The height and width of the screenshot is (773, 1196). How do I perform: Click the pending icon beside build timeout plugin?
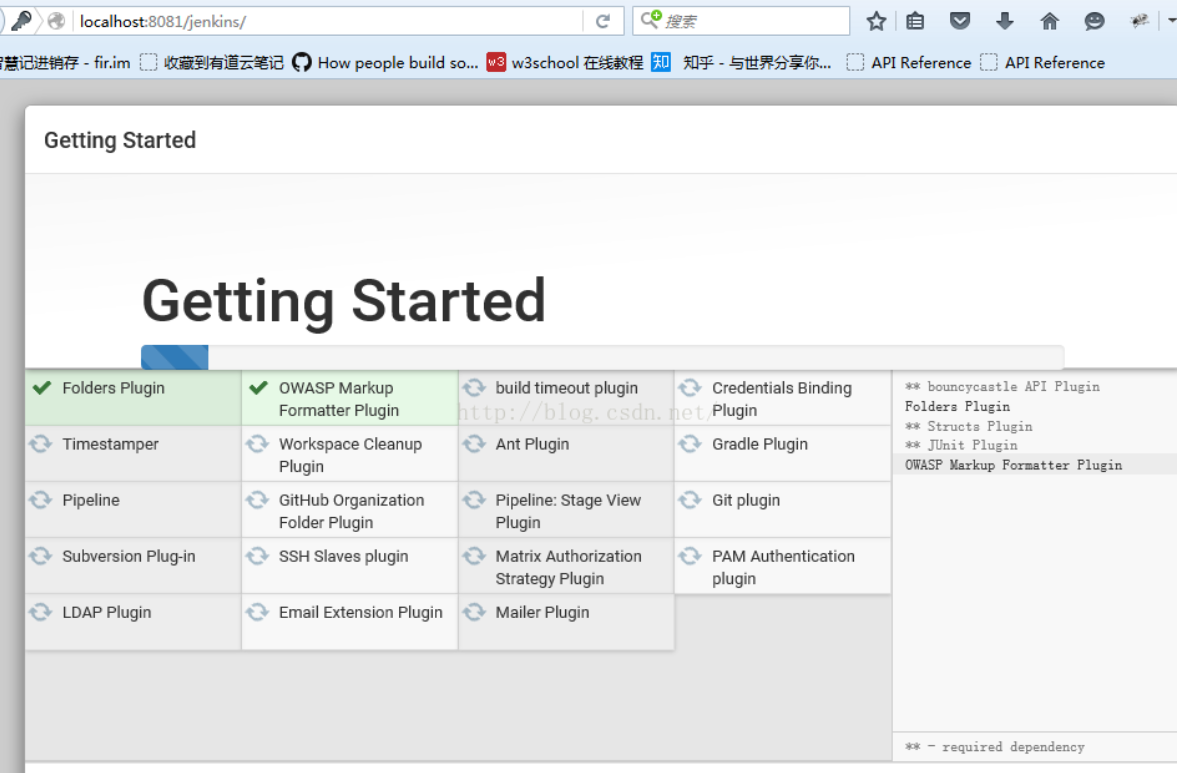coord(474,388)
